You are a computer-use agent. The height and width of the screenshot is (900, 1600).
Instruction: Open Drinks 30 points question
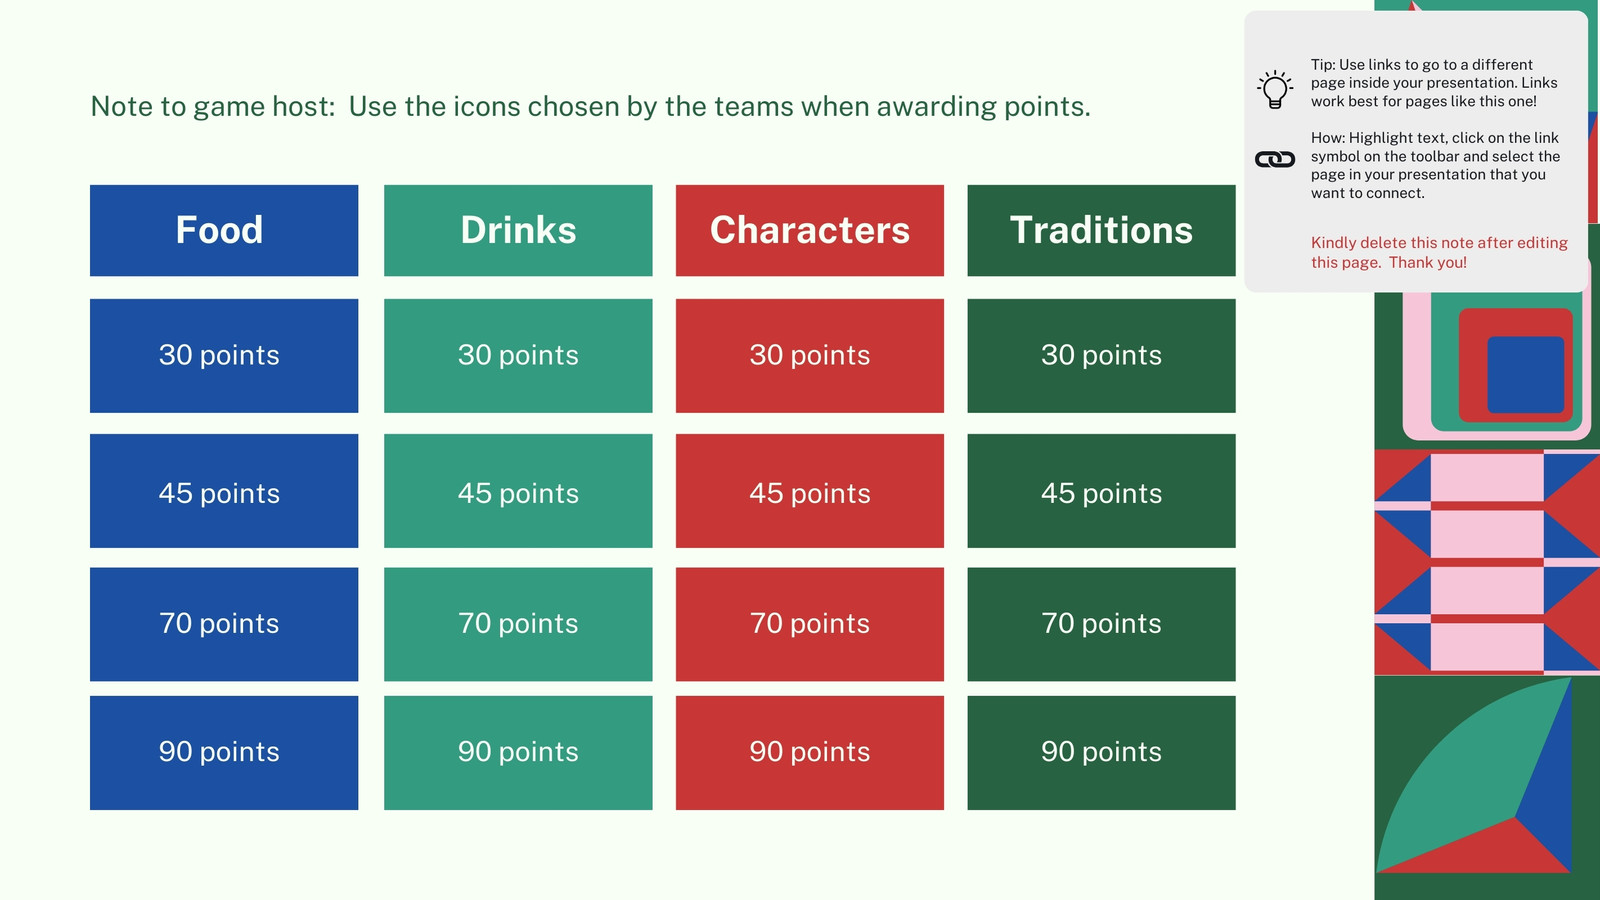point(518,355)
